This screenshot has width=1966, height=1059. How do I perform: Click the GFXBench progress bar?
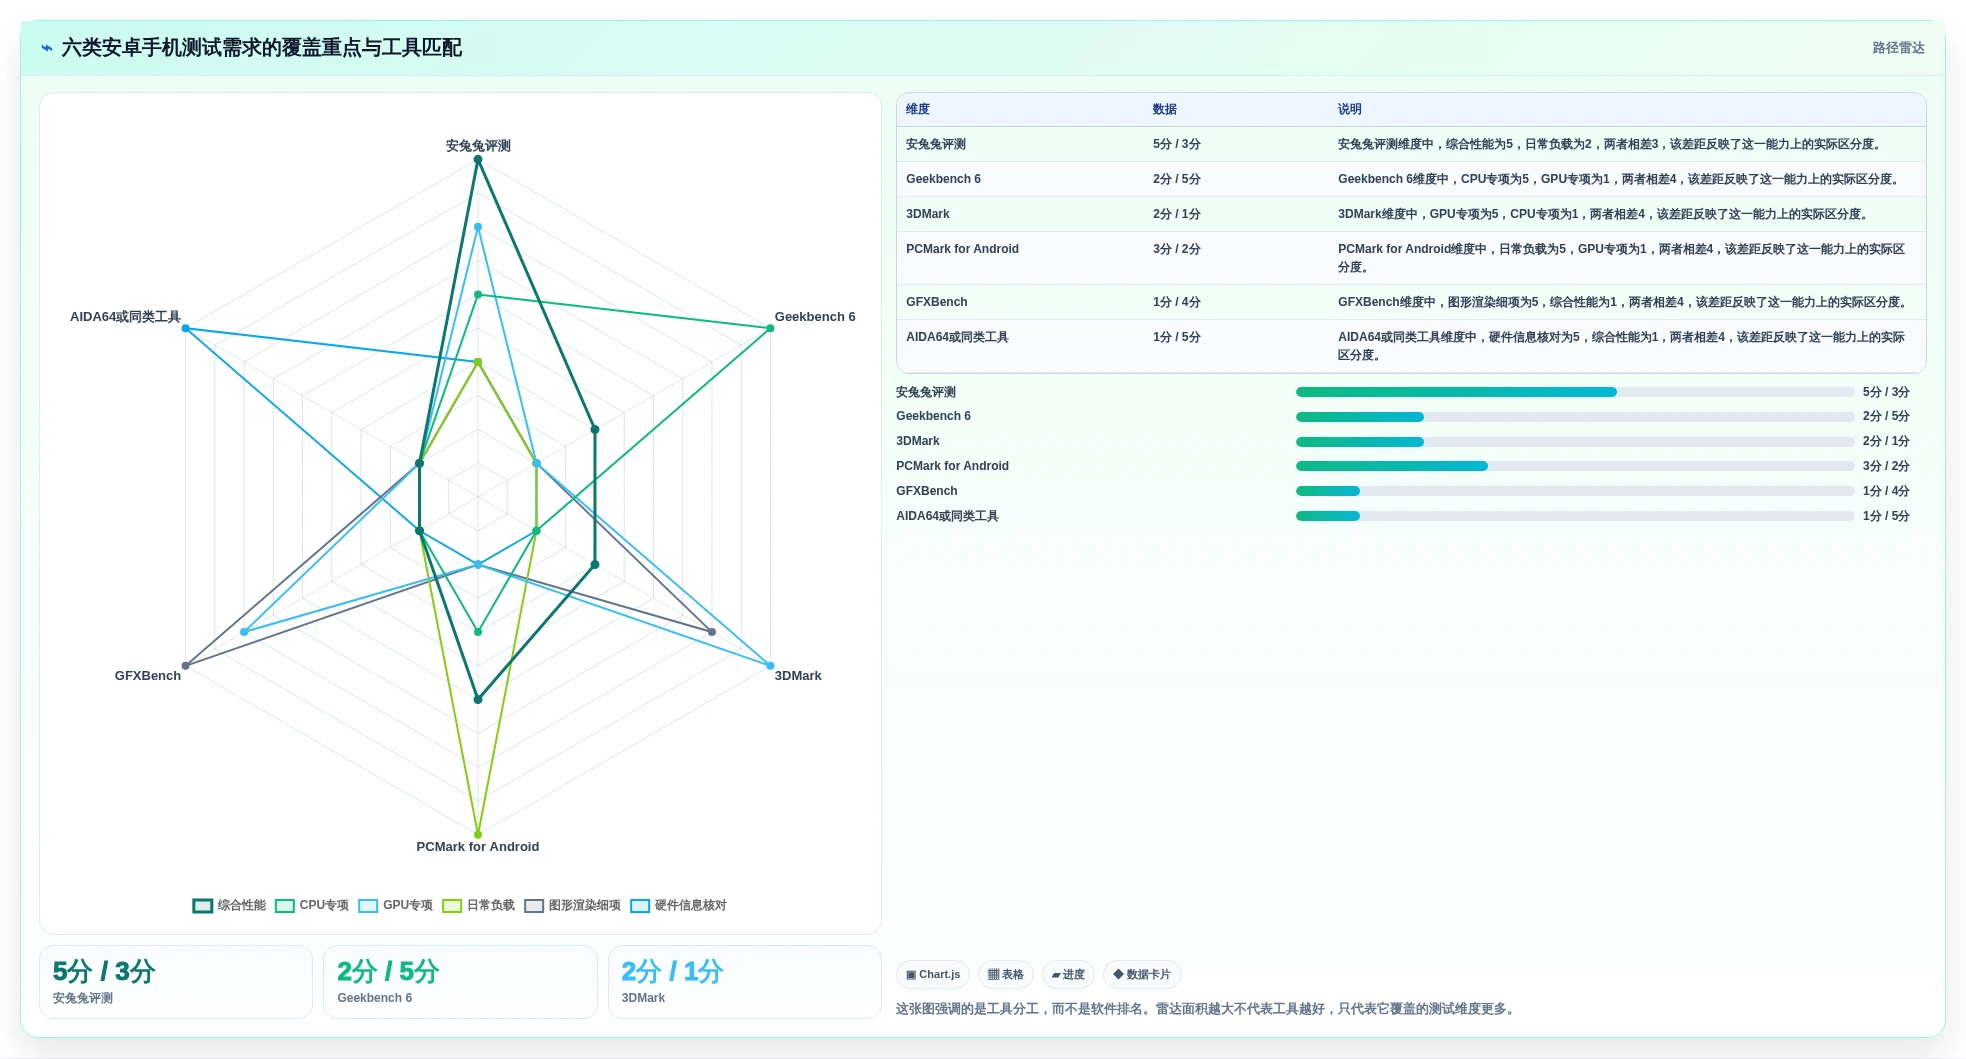pos(1575,491)
